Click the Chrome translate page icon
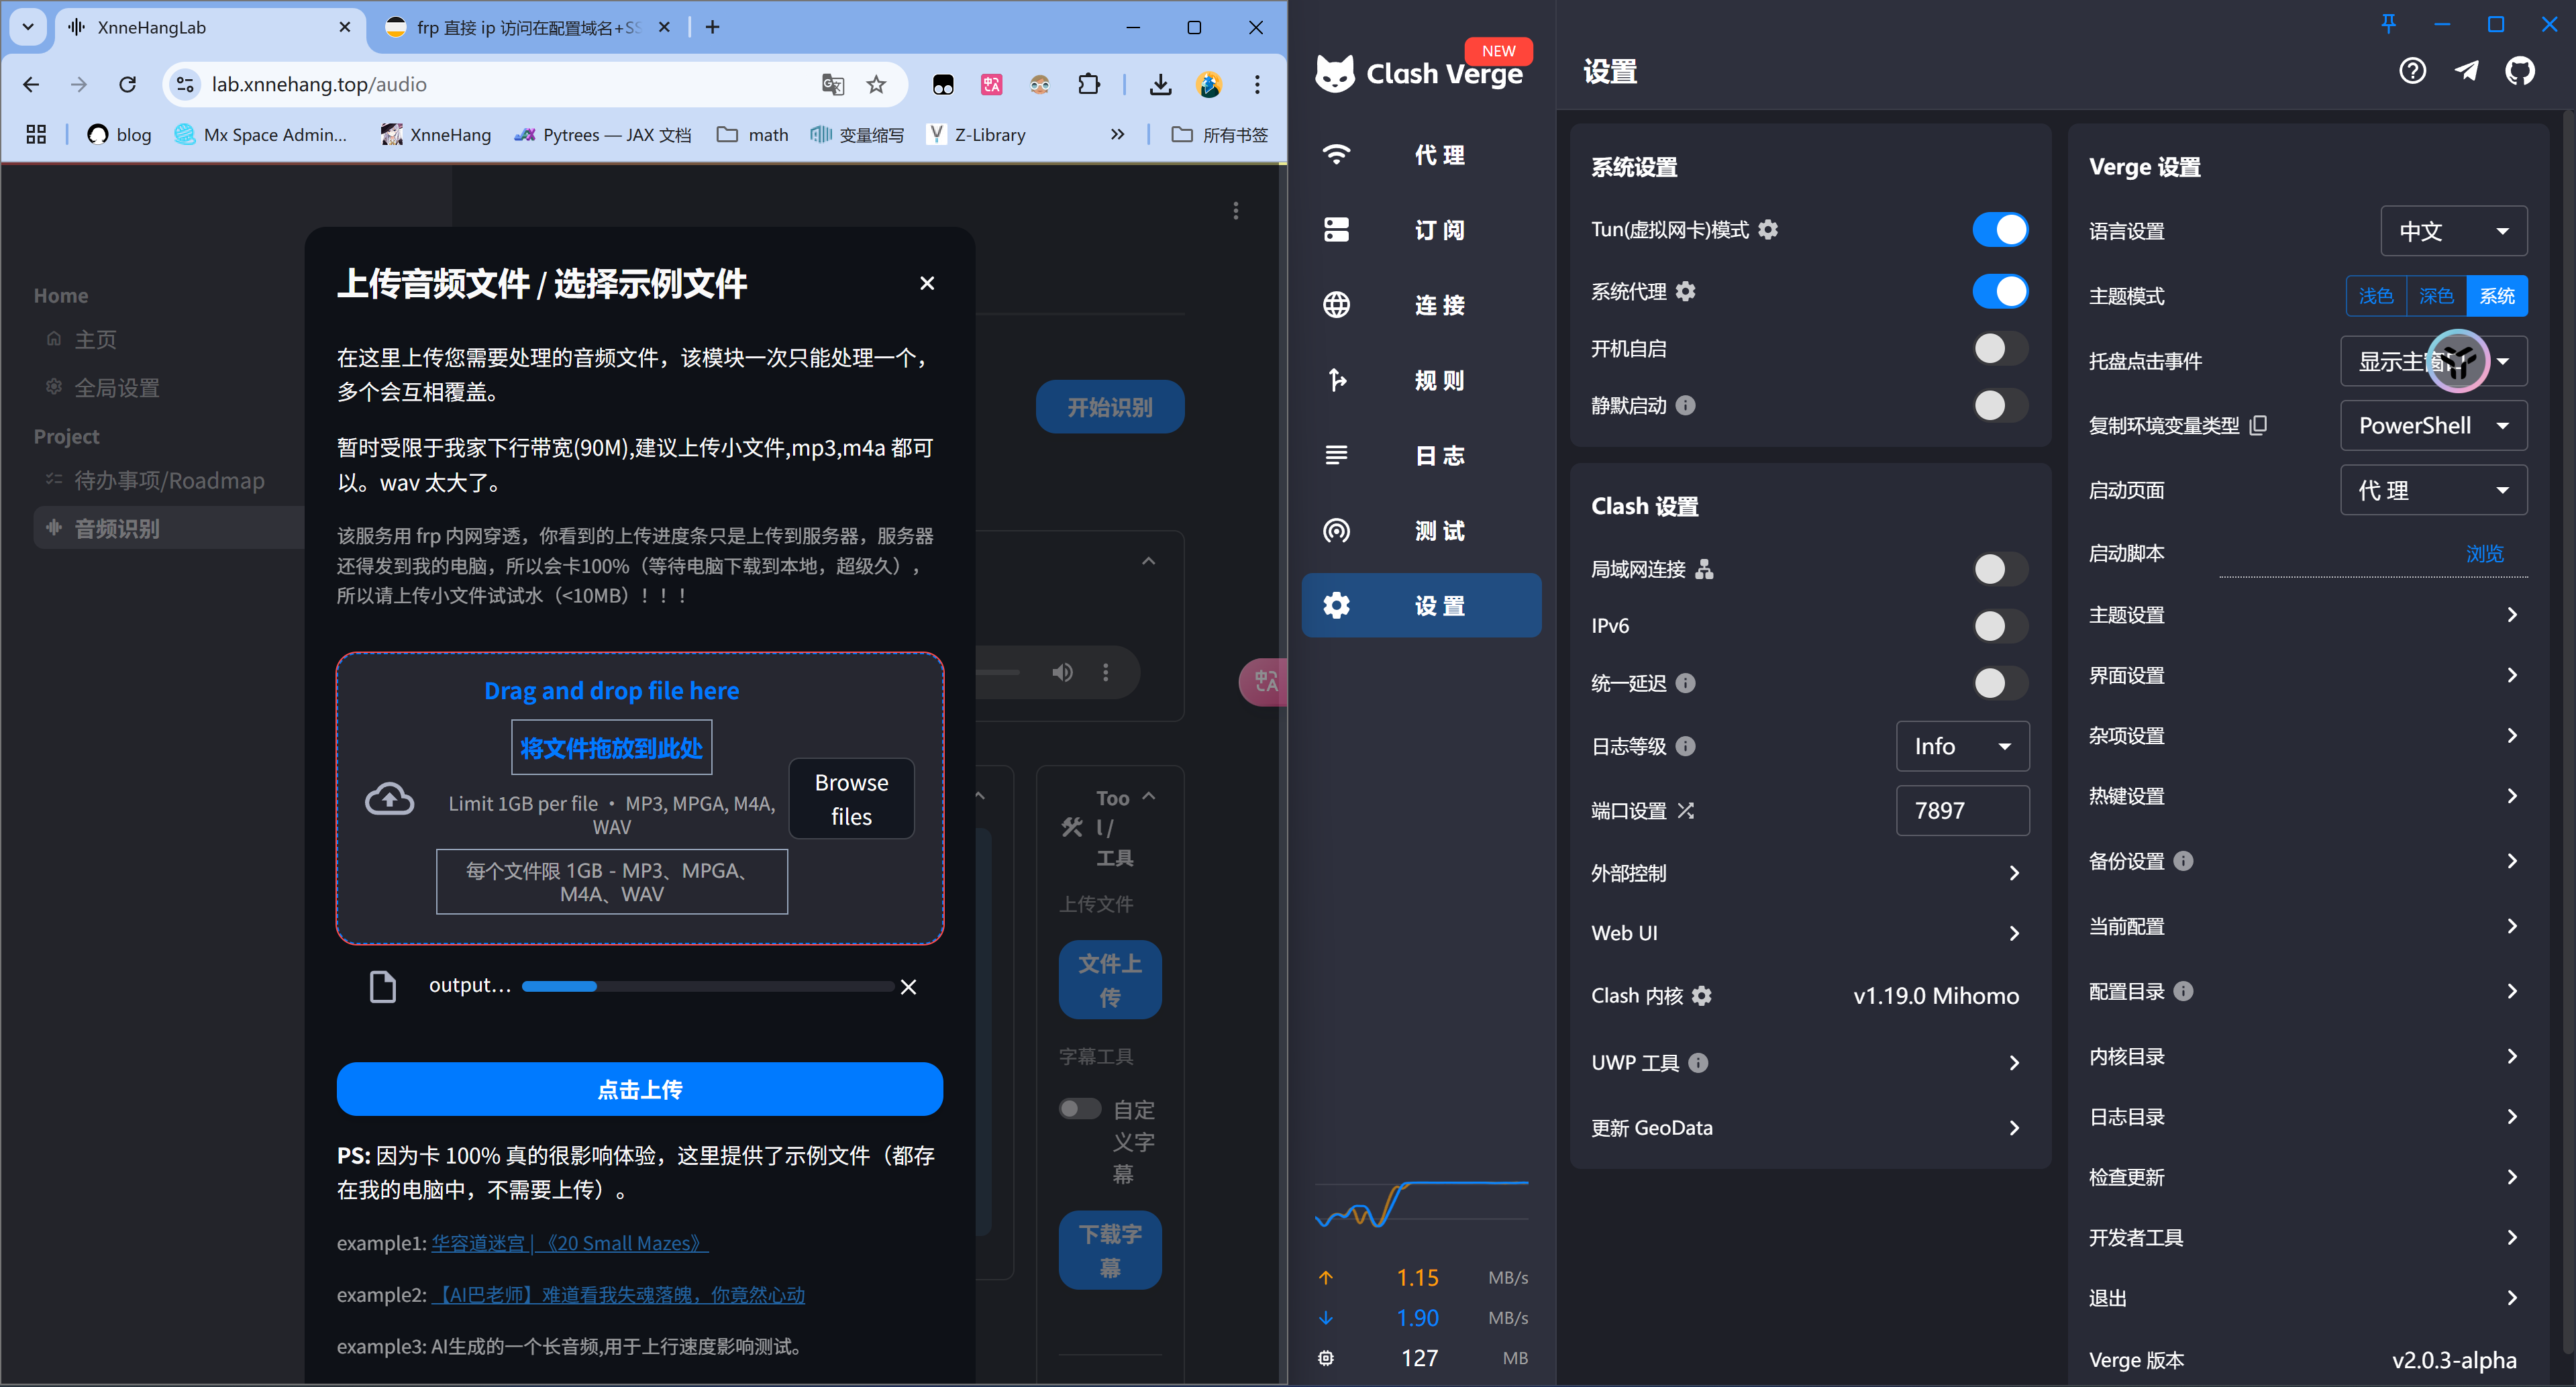Screen dimensions: 2576x1387 (x=832, y=85)
